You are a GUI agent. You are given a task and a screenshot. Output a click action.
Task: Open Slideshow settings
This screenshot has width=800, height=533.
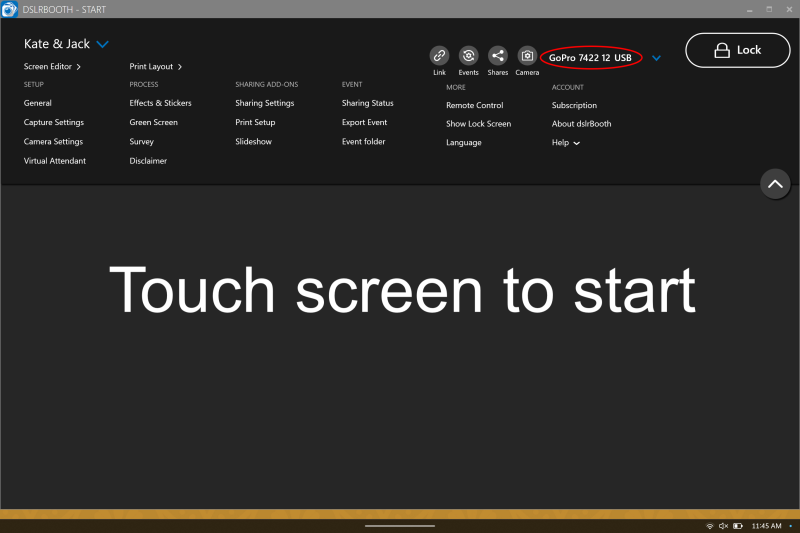(x=254, y=142)
